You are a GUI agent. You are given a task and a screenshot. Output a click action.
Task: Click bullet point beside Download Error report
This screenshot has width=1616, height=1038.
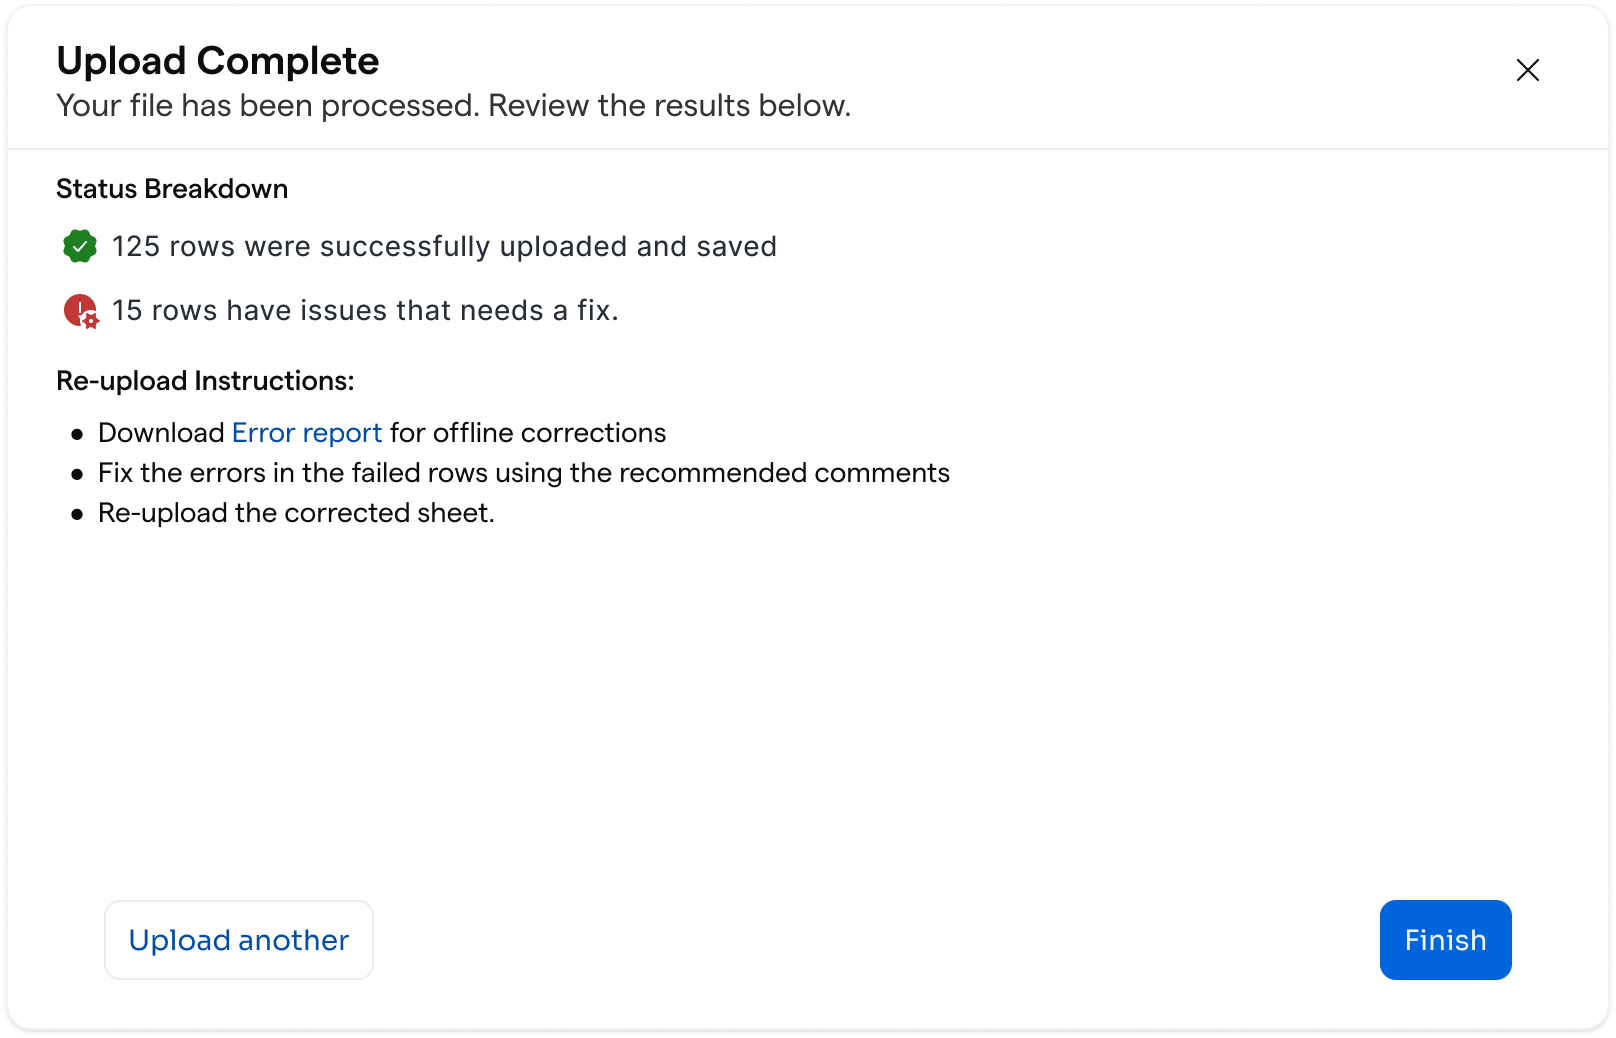click(x=77, y=434)
